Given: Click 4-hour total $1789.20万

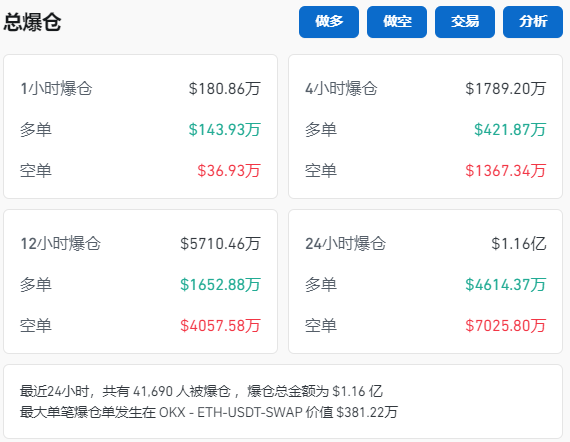Looking at the screenshot, I should click(506, 89).
